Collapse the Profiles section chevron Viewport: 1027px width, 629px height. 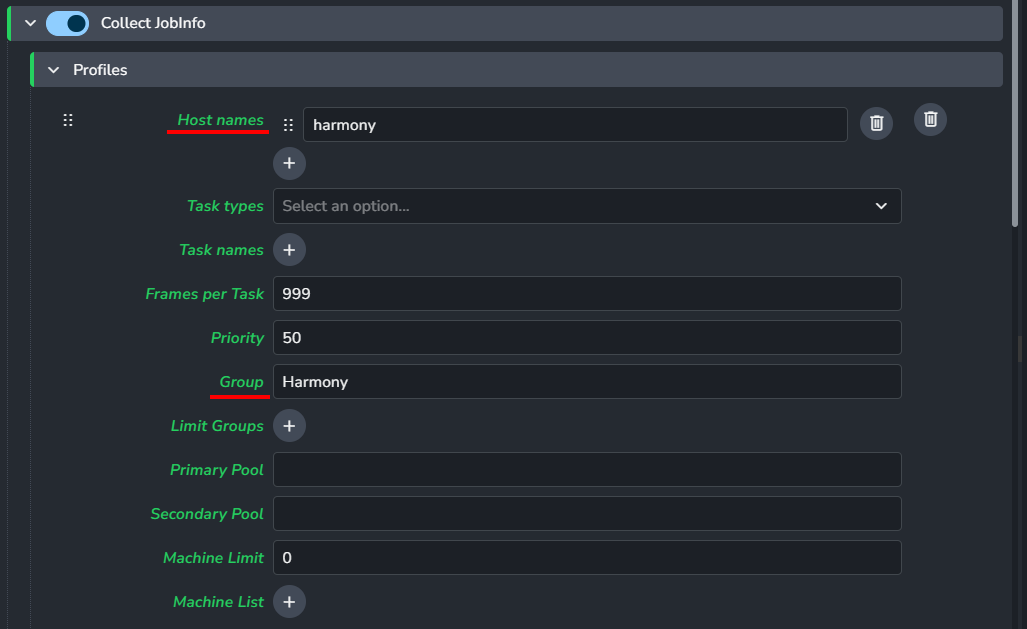tap(54, 69)
